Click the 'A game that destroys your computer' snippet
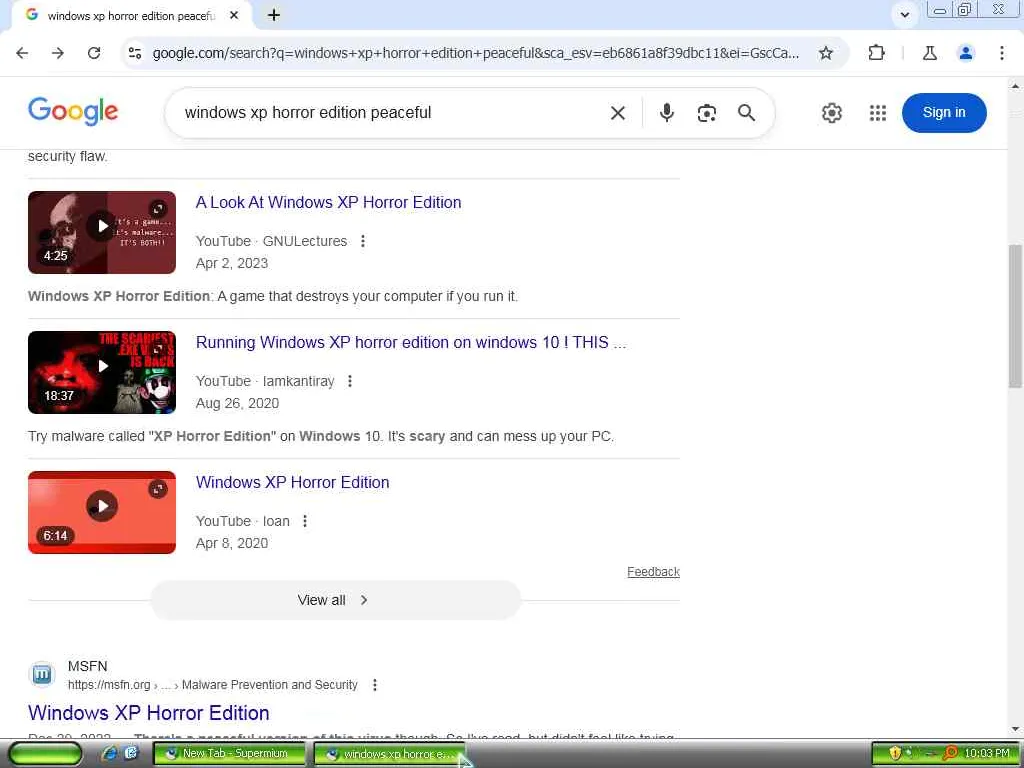 click(x=273, y=296)
